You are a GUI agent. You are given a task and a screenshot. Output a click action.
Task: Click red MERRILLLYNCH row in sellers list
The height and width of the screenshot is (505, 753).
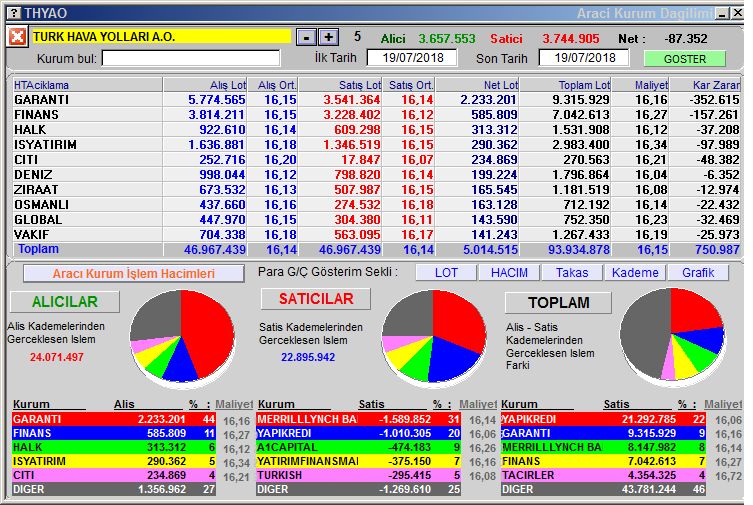click(358, 419)
